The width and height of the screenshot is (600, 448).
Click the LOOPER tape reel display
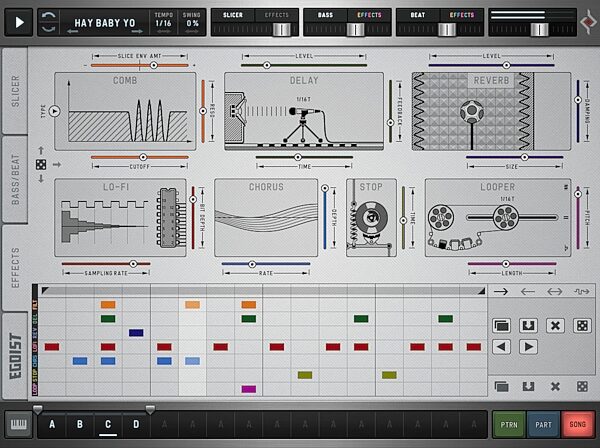click(498, 218)
